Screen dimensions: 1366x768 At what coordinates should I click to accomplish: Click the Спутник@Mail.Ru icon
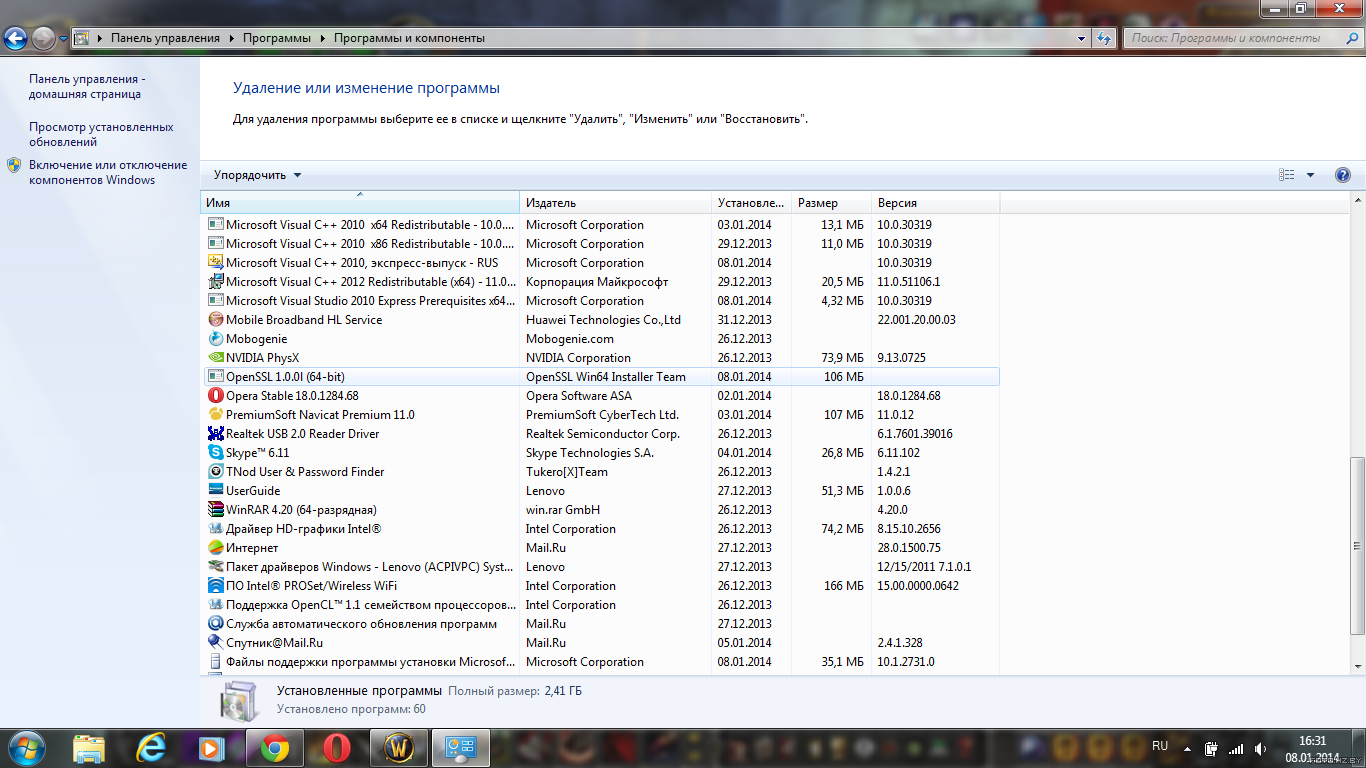coord(216,643)
